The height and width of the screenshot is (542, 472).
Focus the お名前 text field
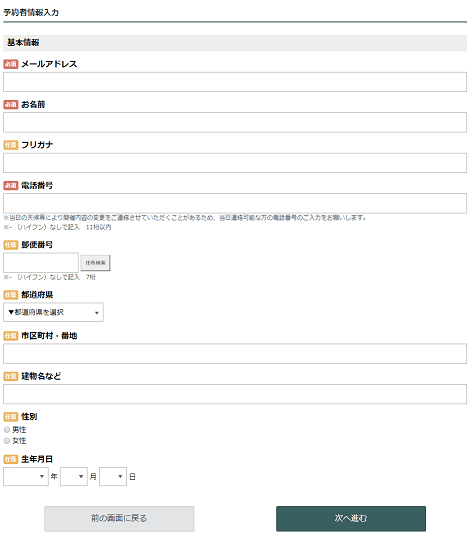235,122
